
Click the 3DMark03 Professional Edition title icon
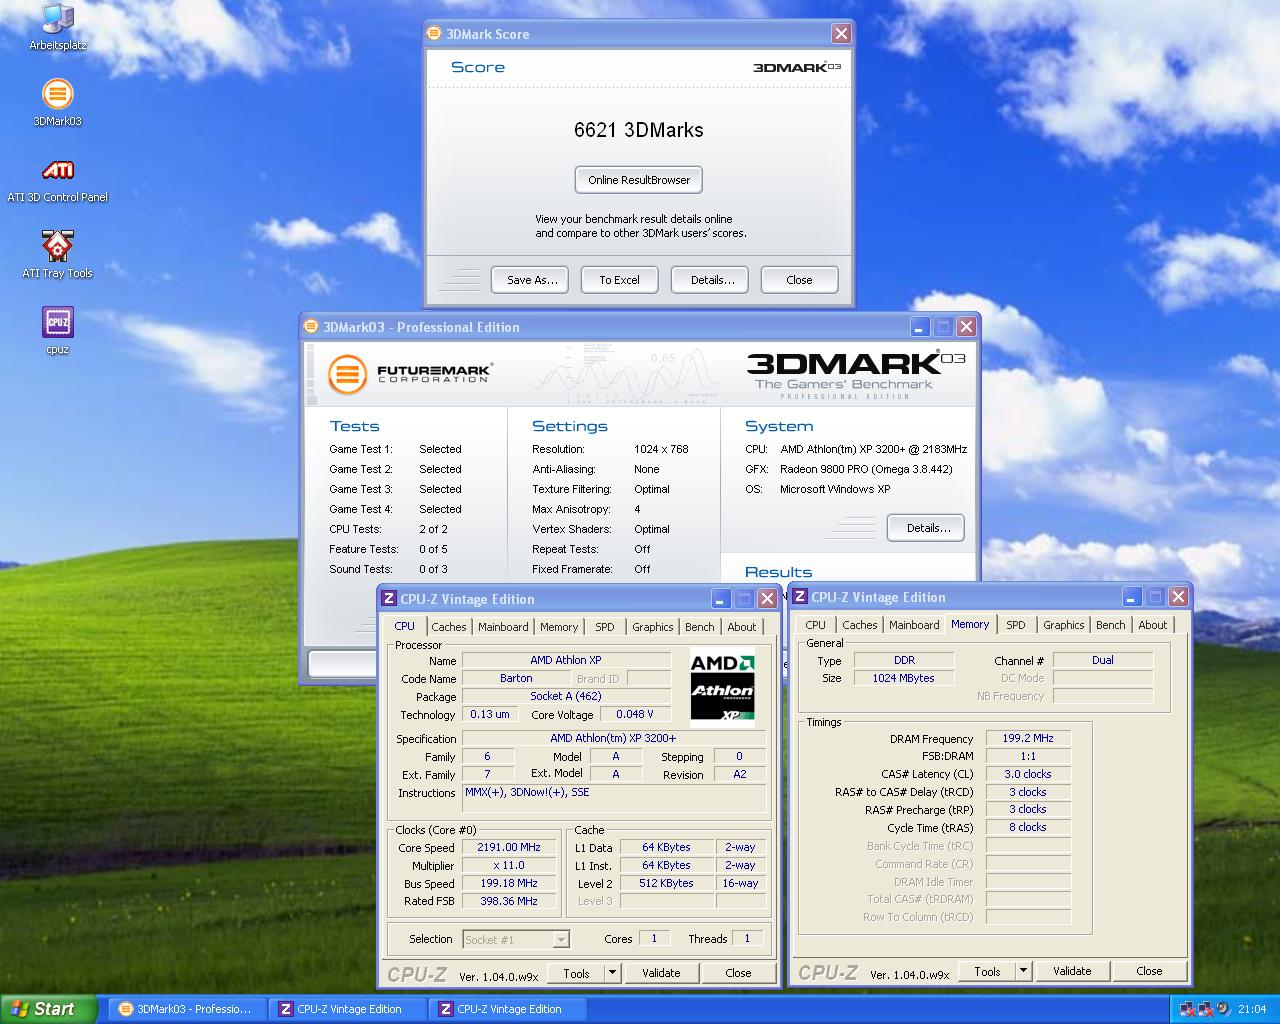pos(311,326)
